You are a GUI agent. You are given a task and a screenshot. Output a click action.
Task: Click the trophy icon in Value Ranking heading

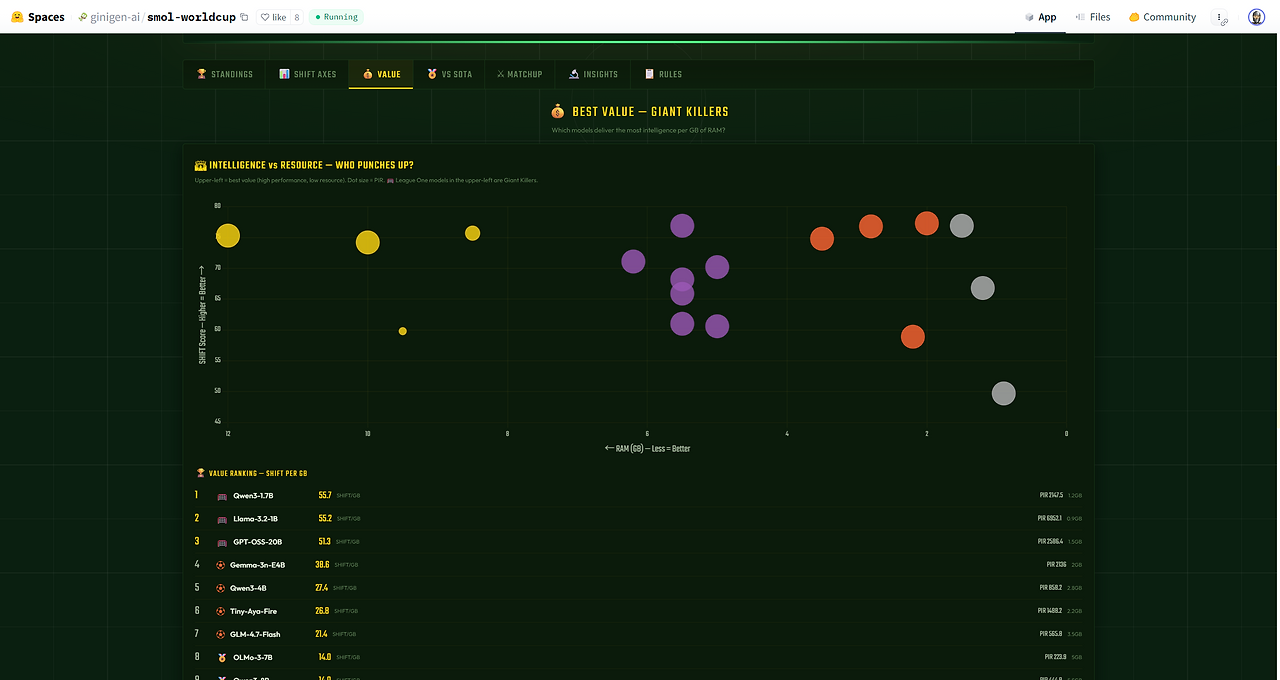(x=200, y=473)
